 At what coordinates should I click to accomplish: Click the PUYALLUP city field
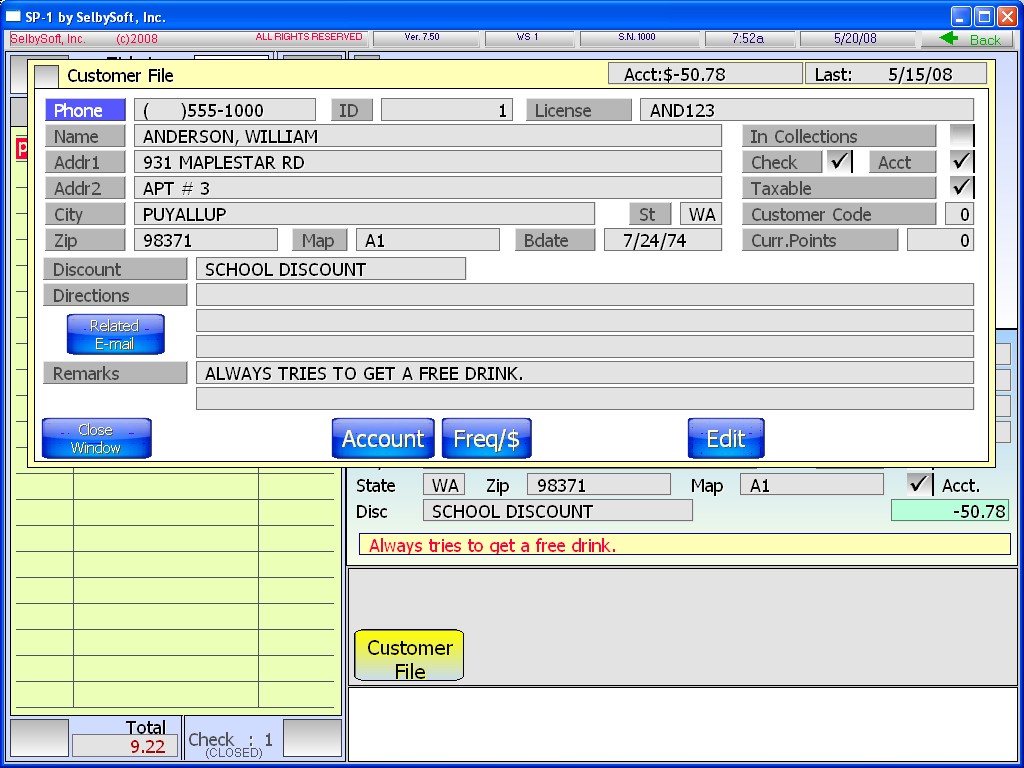click(364, 214)
